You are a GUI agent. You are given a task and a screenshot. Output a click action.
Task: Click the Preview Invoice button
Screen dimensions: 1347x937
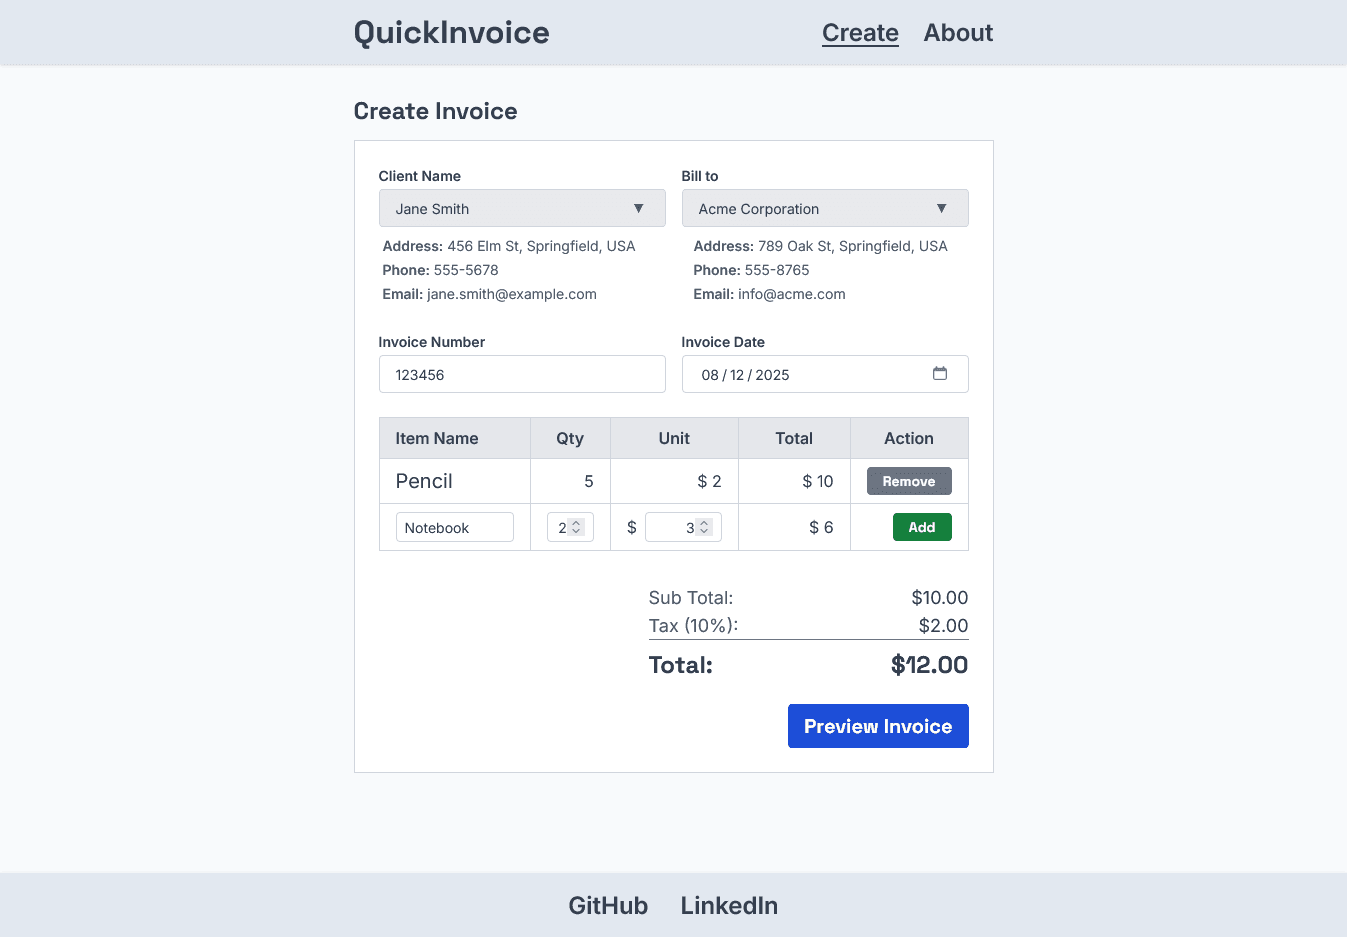(x=877, y=726)
